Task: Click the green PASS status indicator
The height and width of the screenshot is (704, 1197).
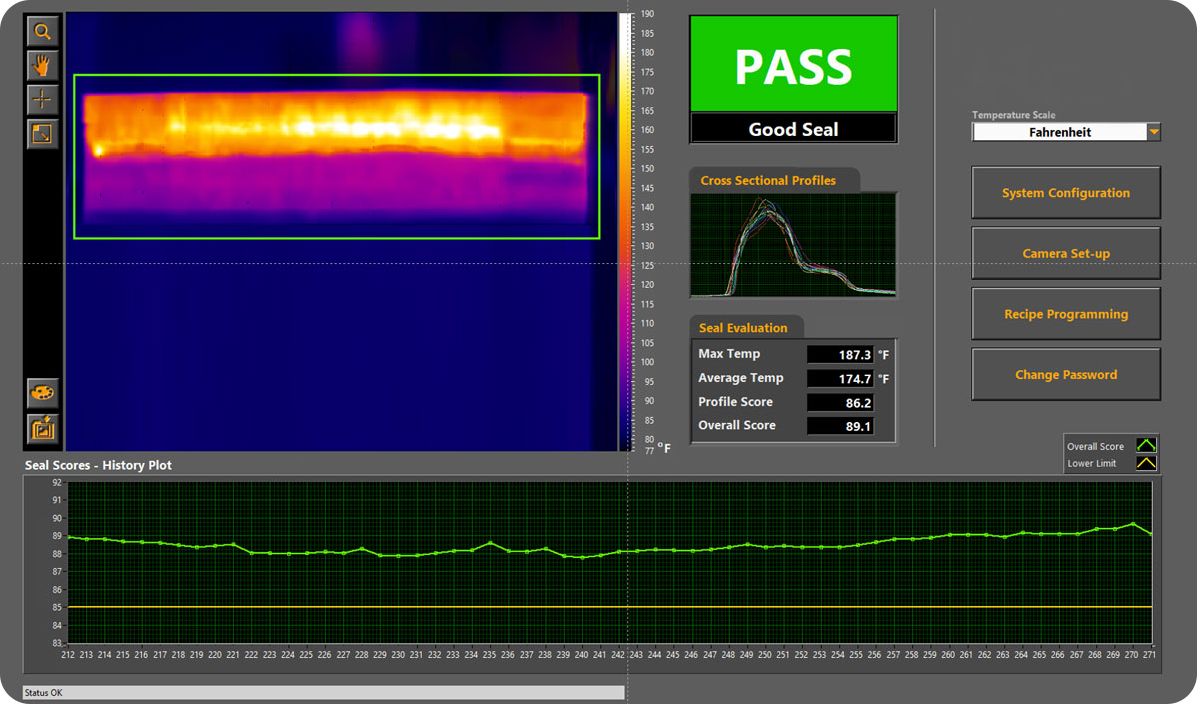Action: click(794, 66)
